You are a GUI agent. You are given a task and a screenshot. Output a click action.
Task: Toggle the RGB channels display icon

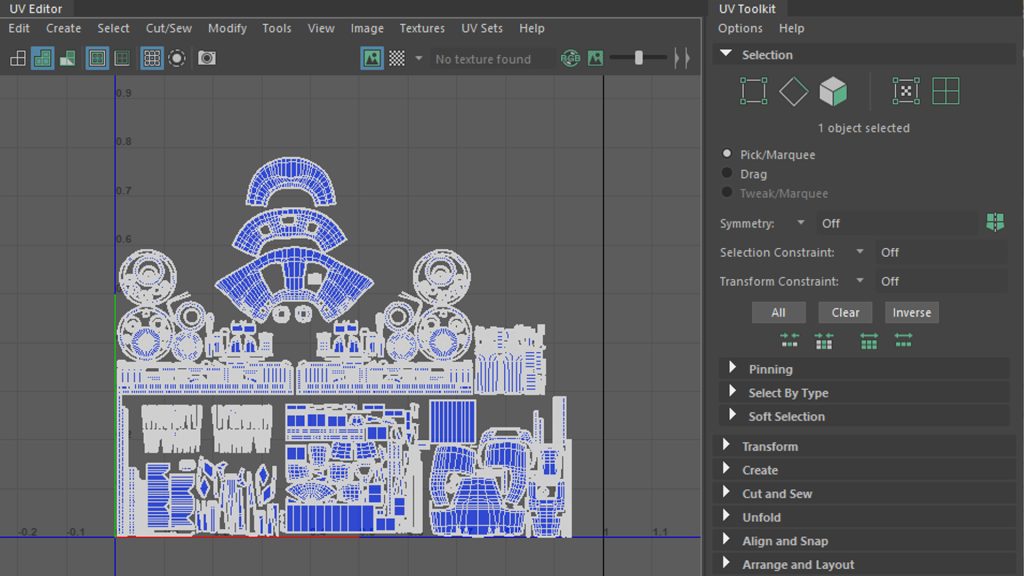[x=570, y=59]
